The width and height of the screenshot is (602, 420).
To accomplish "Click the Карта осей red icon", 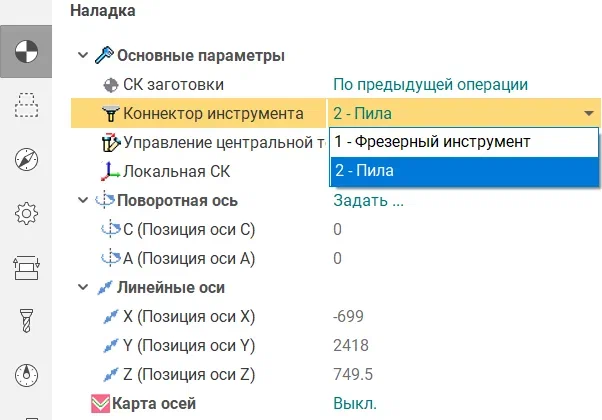I will (x=101, y=404).
